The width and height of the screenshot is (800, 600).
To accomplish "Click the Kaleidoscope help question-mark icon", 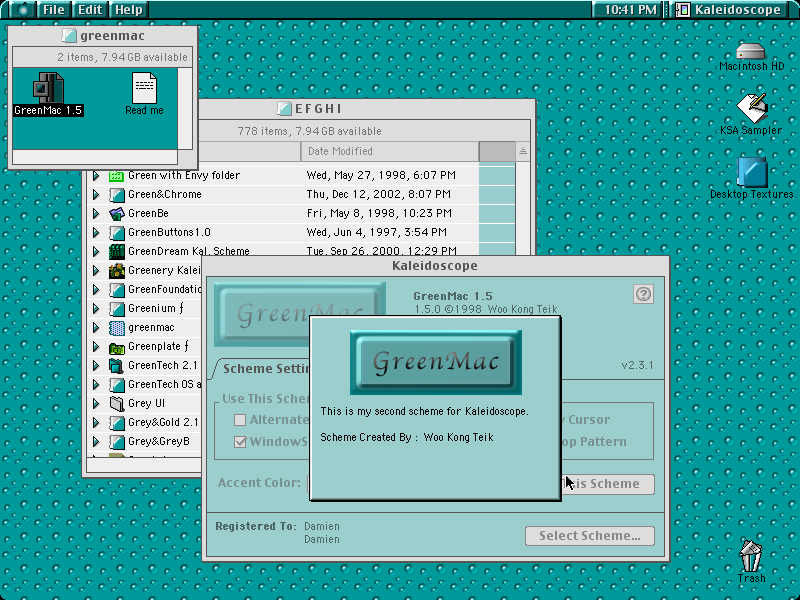I will click(643, 294).
